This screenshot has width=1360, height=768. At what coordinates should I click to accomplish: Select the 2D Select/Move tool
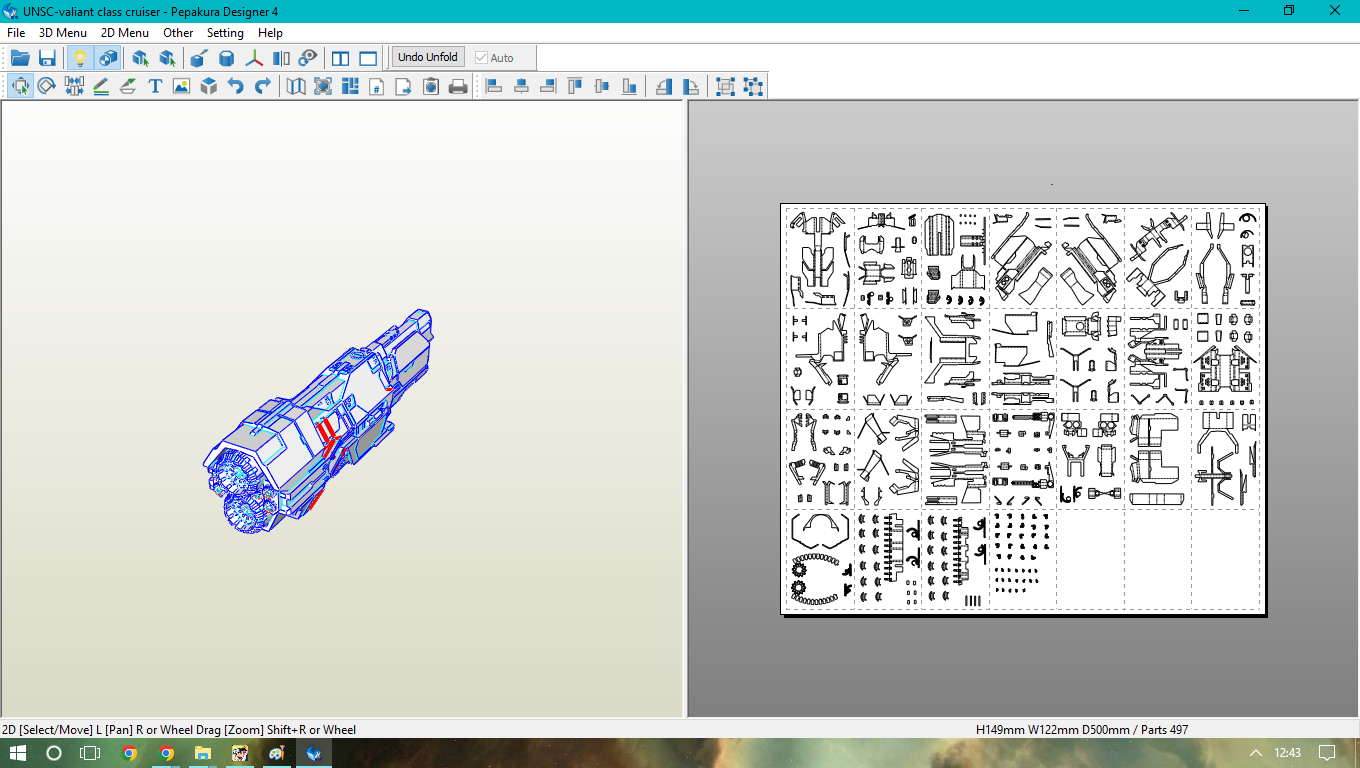(x=20, y=86)
